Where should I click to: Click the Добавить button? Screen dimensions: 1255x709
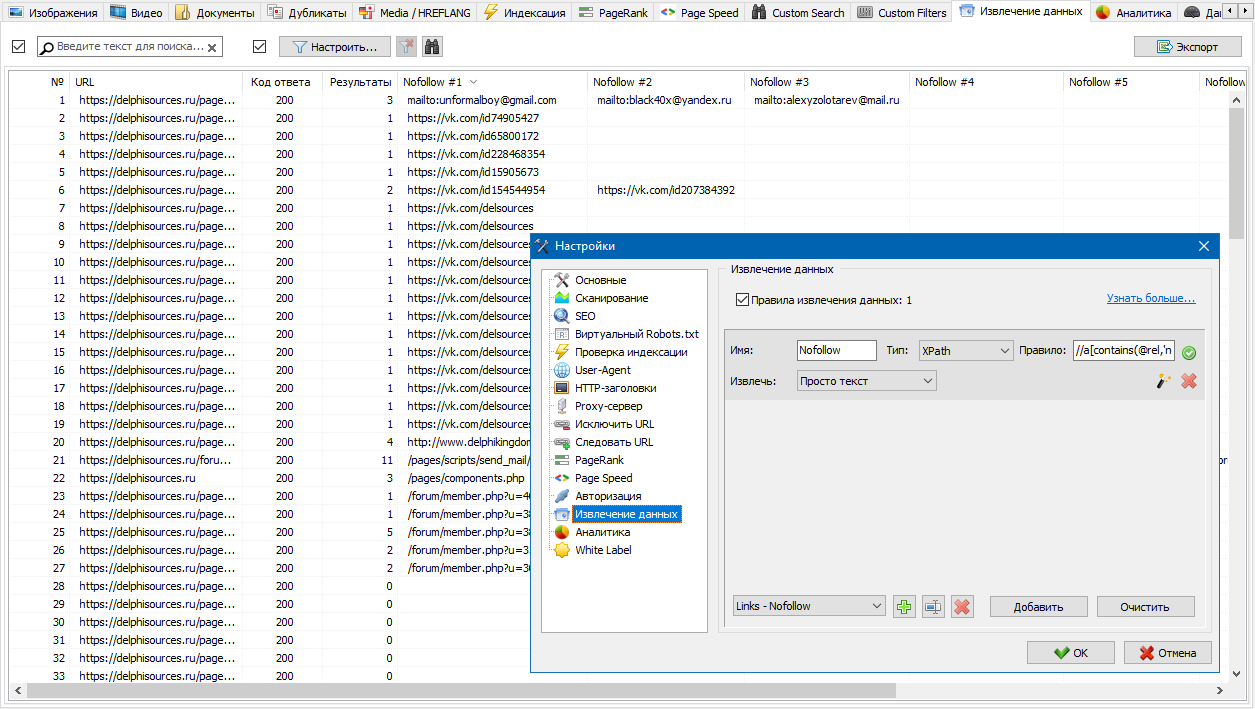(x=1038, y=607)
